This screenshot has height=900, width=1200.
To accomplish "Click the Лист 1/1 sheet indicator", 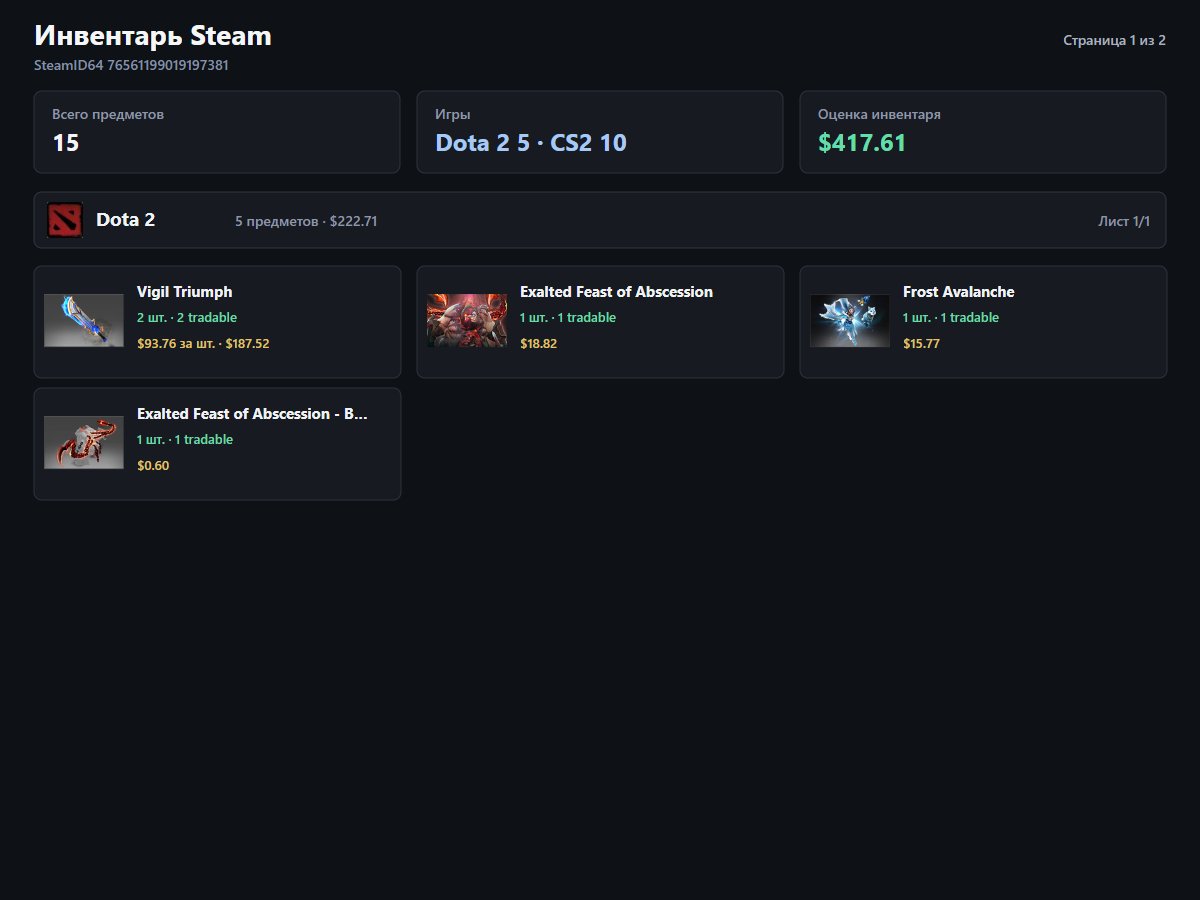I will click(x=1124, y=221).
